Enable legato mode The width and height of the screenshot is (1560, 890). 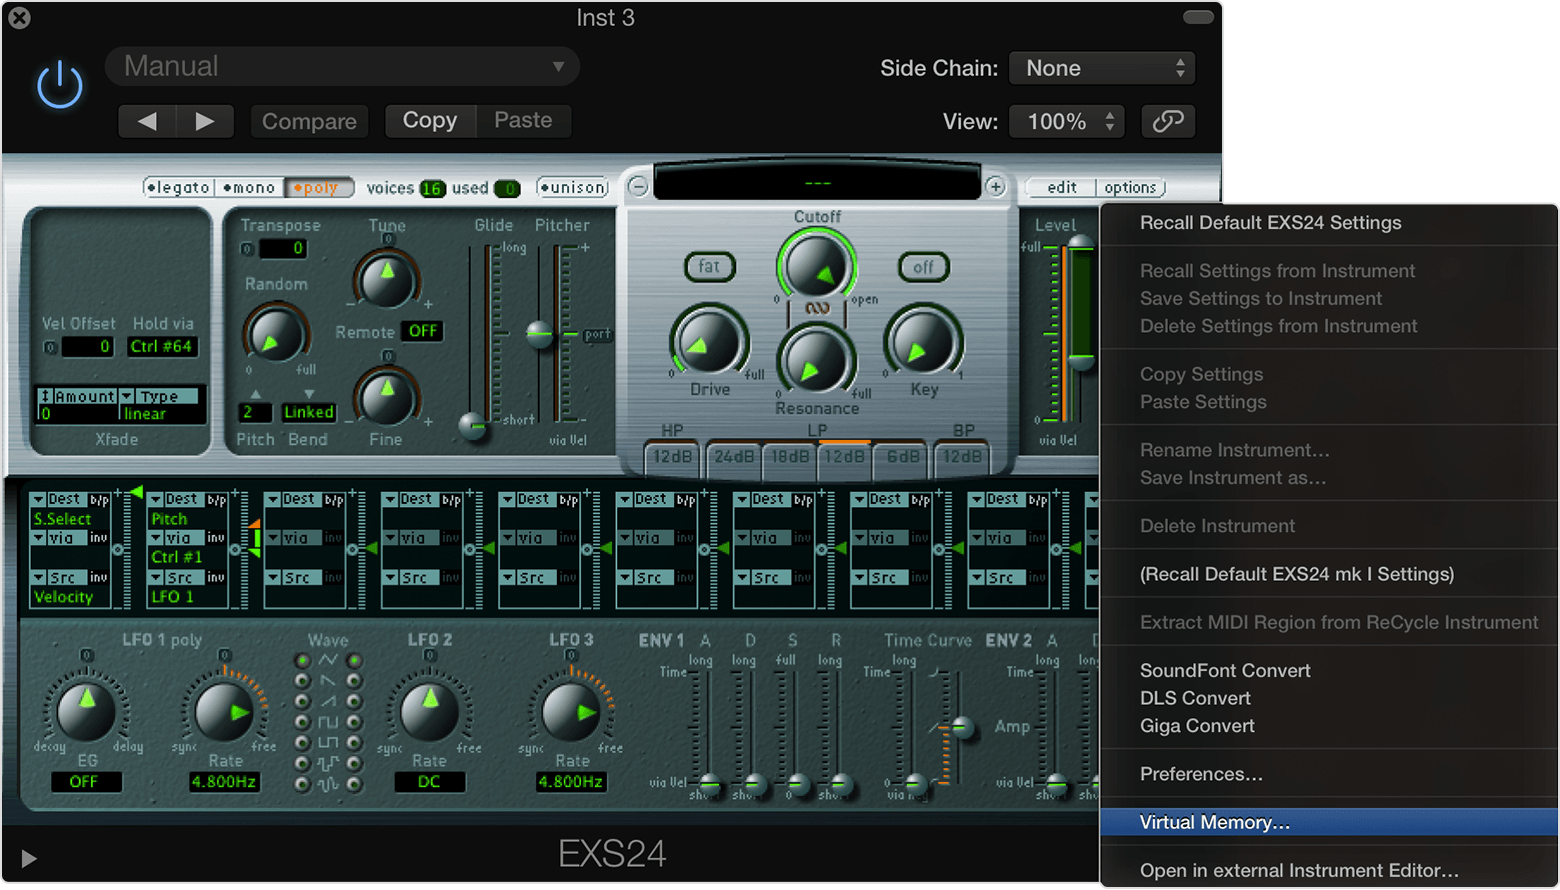[x=179, y=187]
